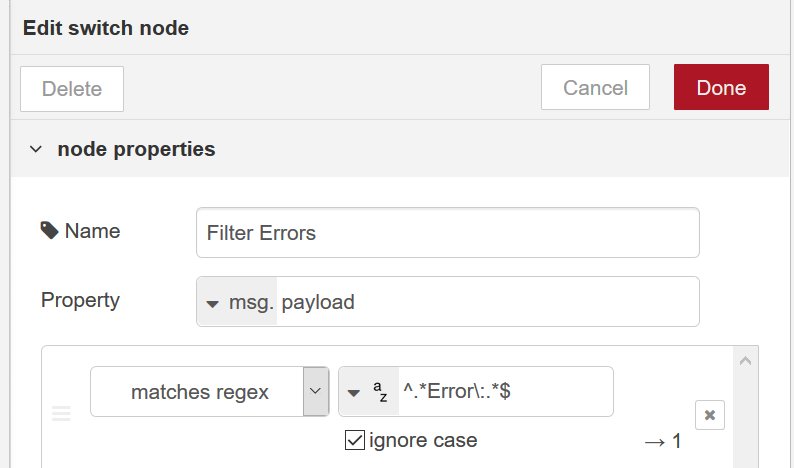
Task: Click the payload property input field
Action: (x=488, y=302)
